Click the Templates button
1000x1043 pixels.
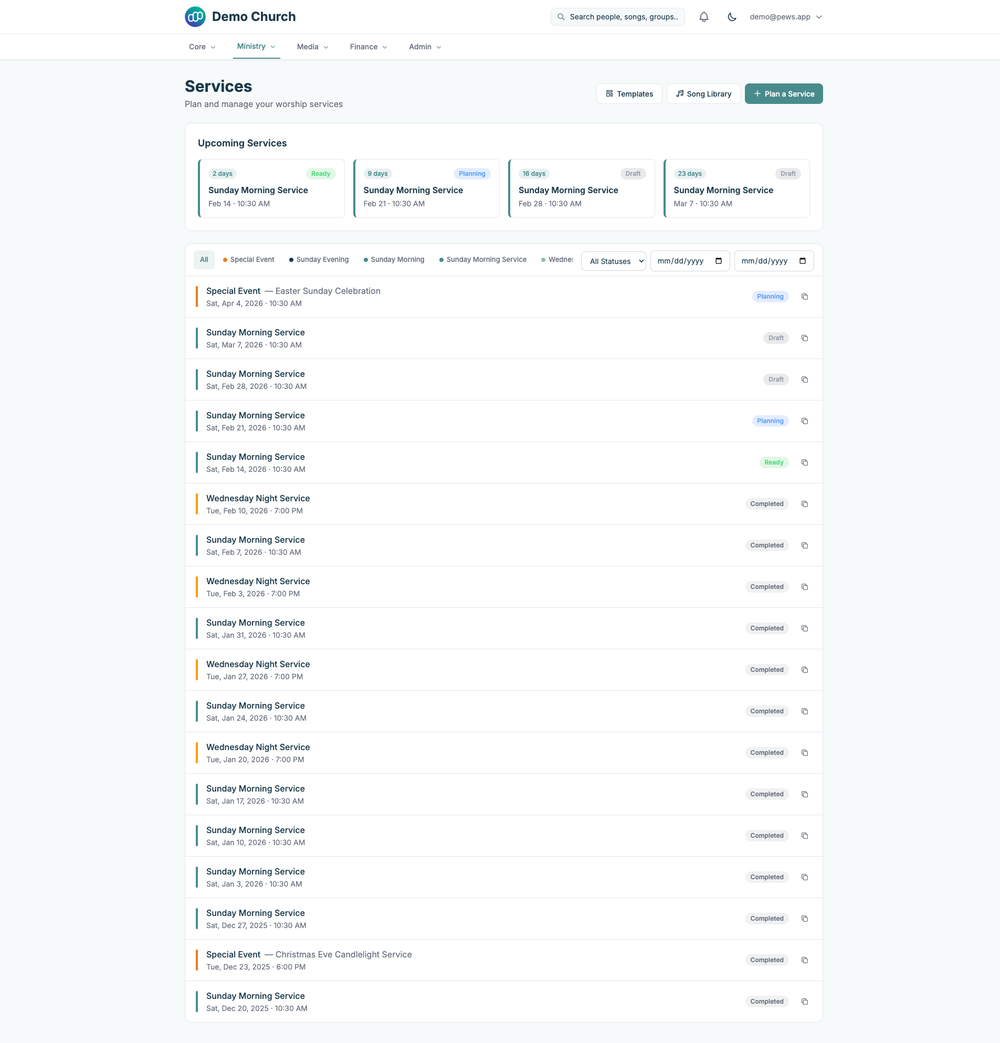tap(629, 94)
